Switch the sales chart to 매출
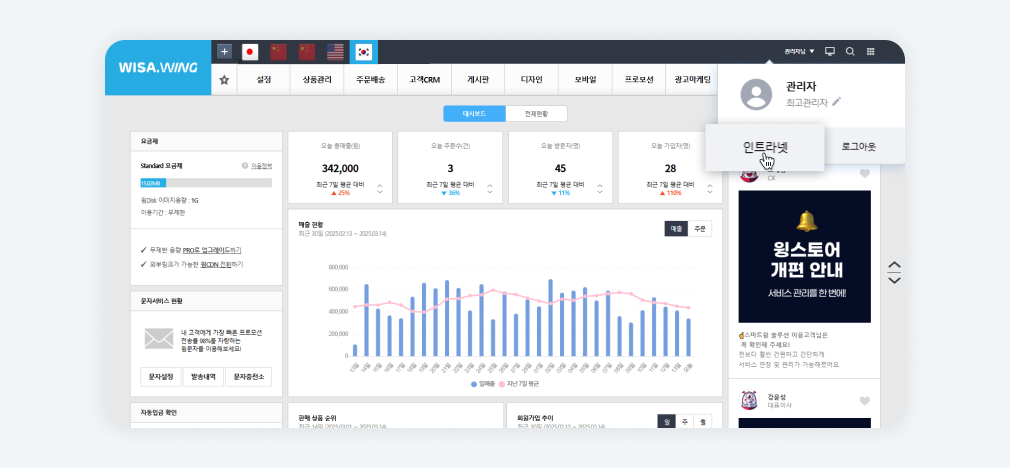 [x=676, y=229]
